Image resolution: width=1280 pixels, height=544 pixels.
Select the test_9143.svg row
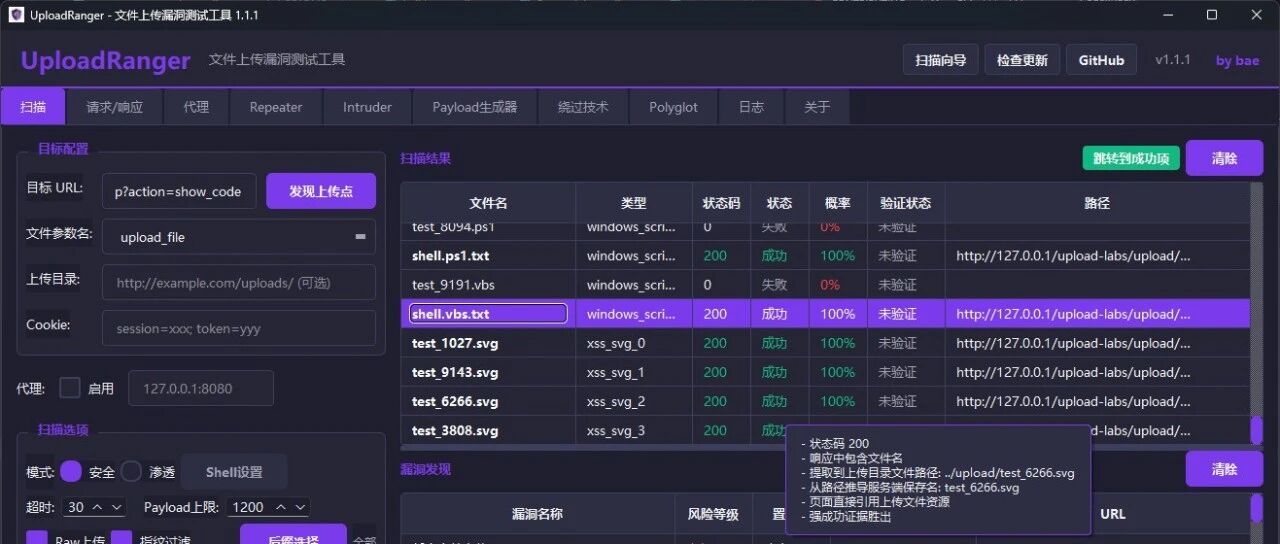825,372
